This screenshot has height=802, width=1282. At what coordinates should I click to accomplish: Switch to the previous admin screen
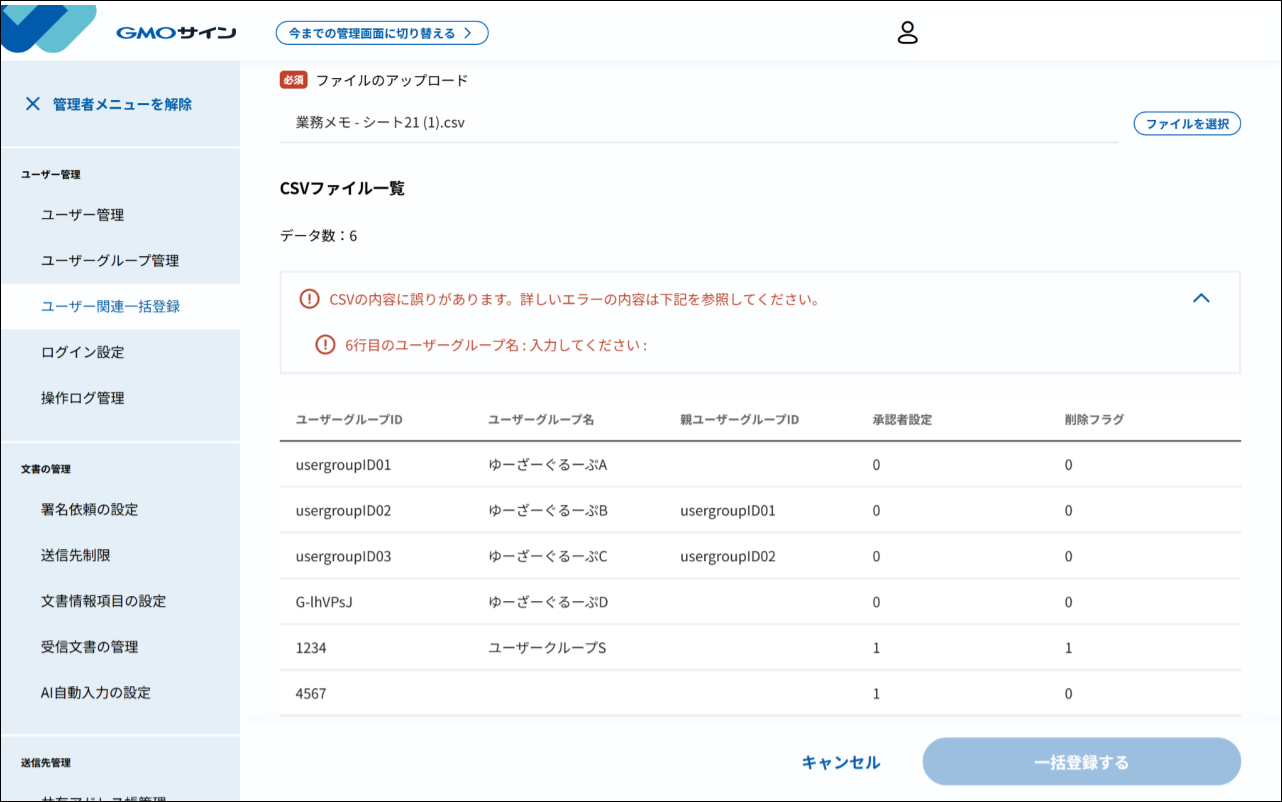click(382, 33)
